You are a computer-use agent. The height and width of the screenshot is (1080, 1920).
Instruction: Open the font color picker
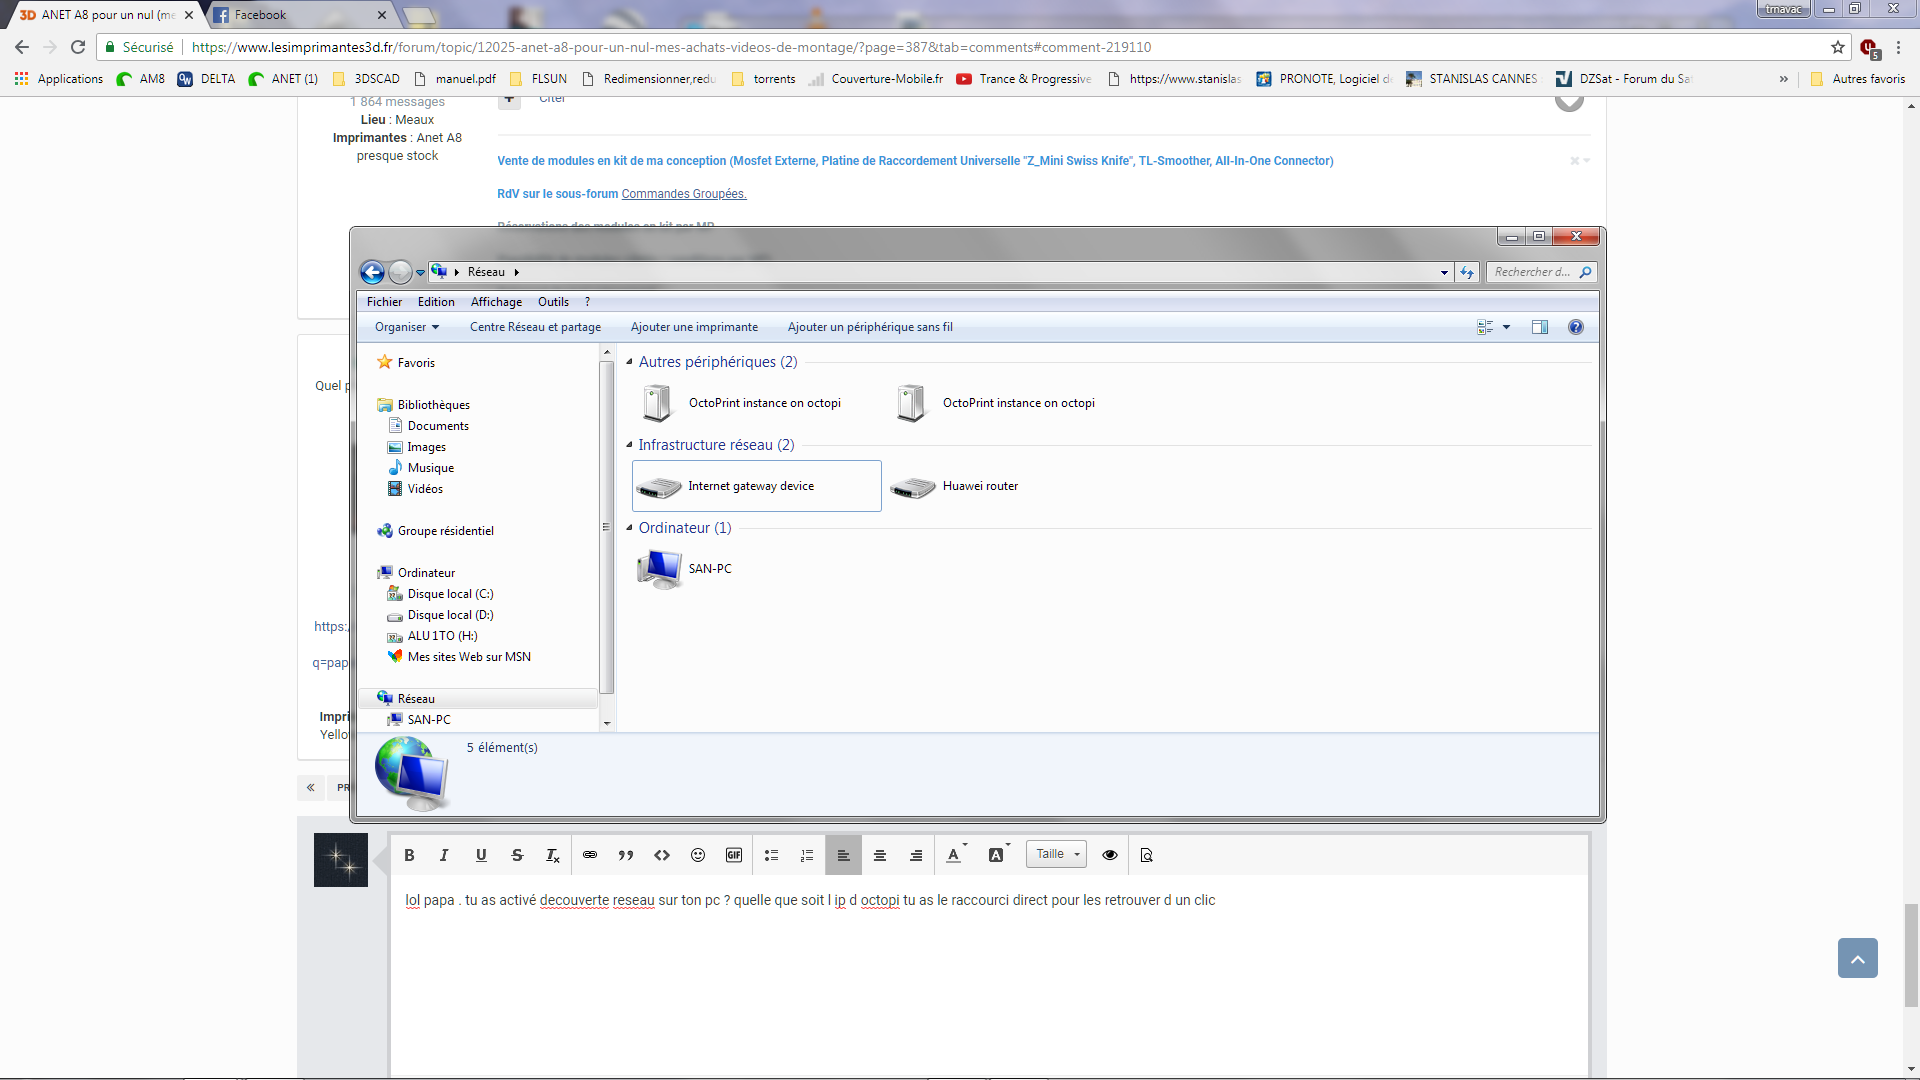point(954,855)
